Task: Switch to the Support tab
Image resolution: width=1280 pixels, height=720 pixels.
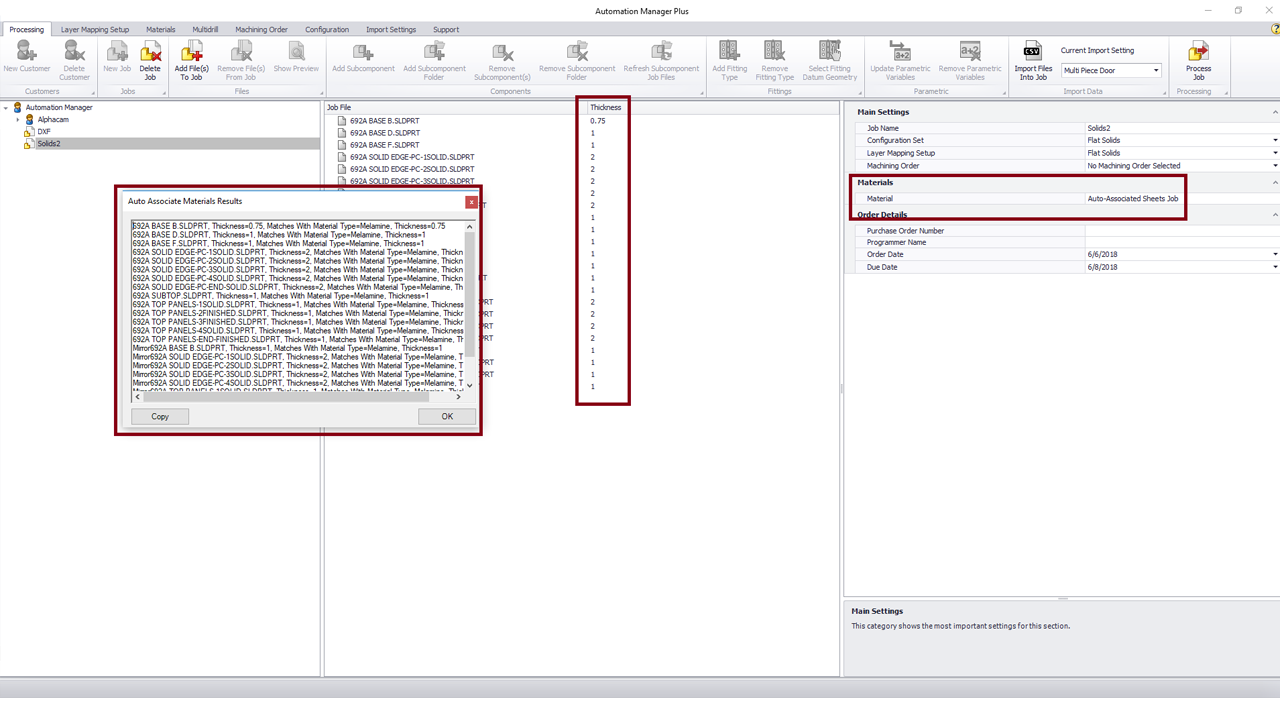Action: pos(446,29)
